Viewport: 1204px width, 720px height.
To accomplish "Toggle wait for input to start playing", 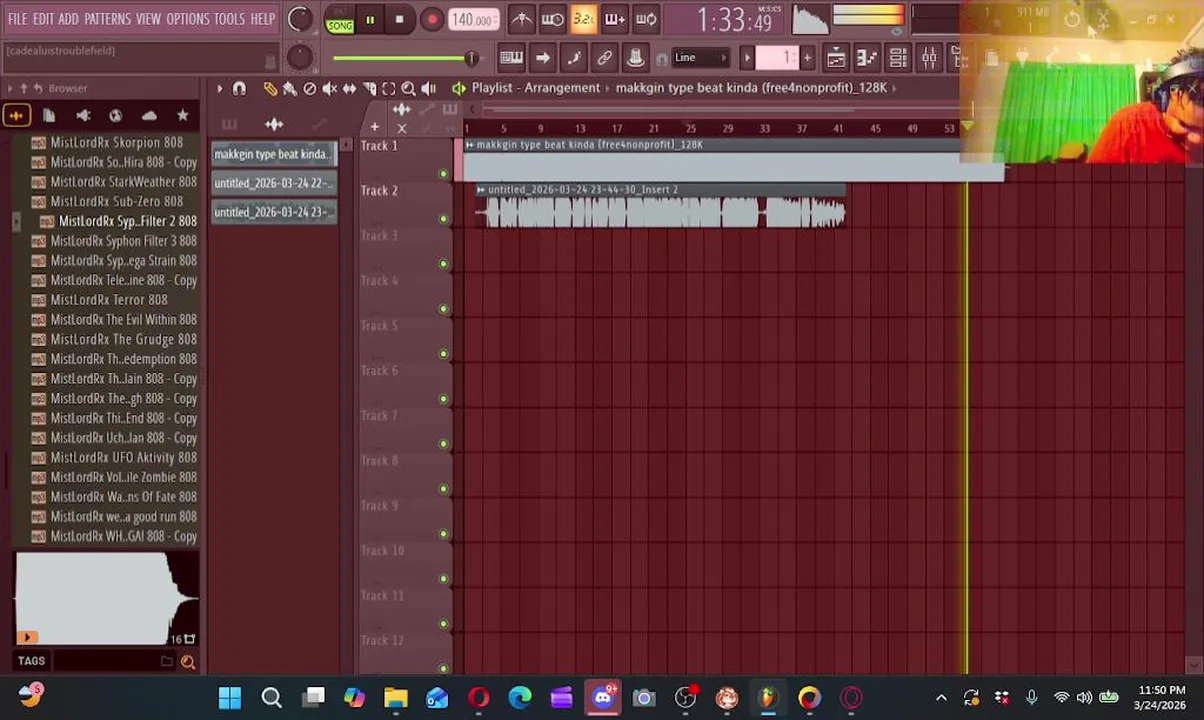I will tap(552, 19).
